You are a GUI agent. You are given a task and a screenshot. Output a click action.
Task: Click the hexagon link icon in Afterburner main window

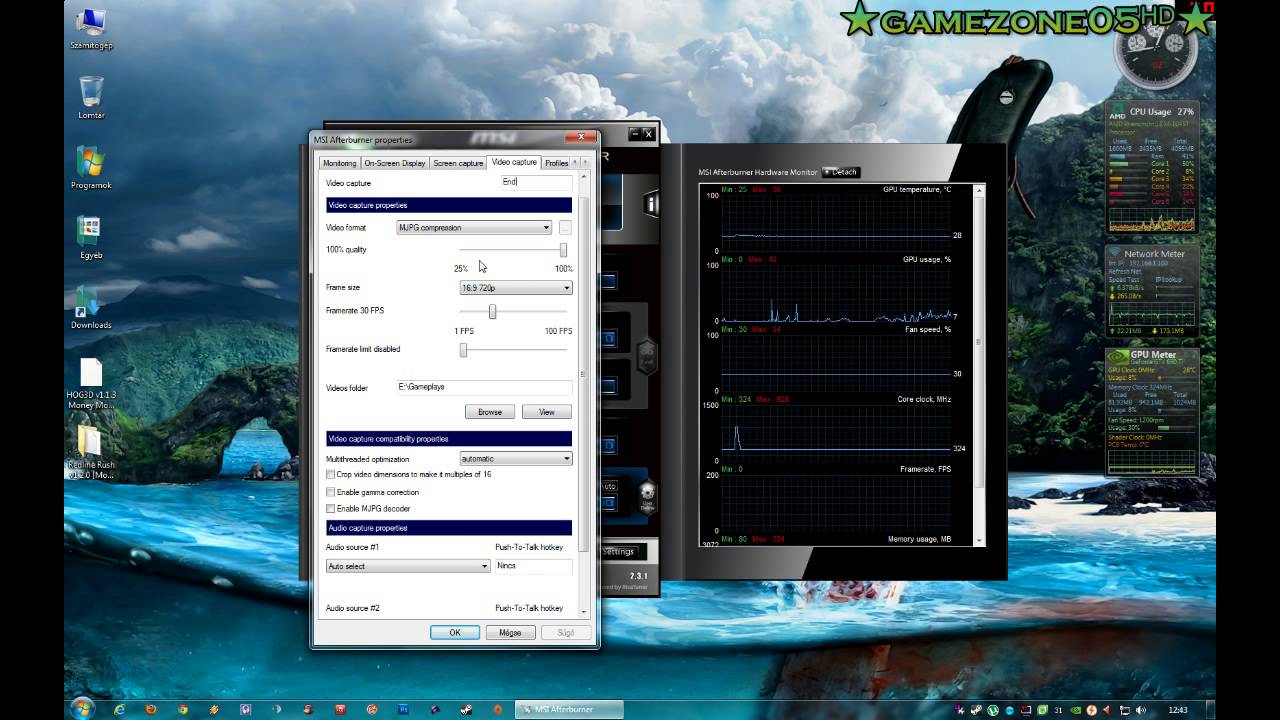click(647, 356)
